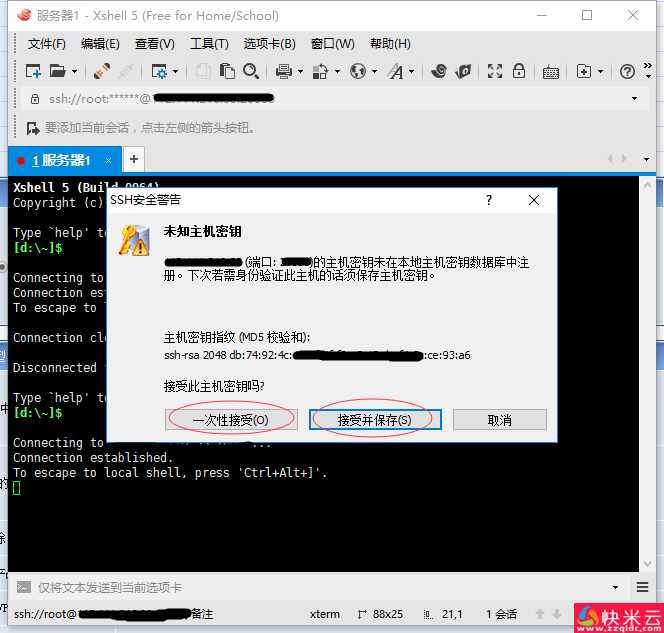Click the Help question mark toolbar icon
Screen dimensions: 664x633
coord(627,71)
